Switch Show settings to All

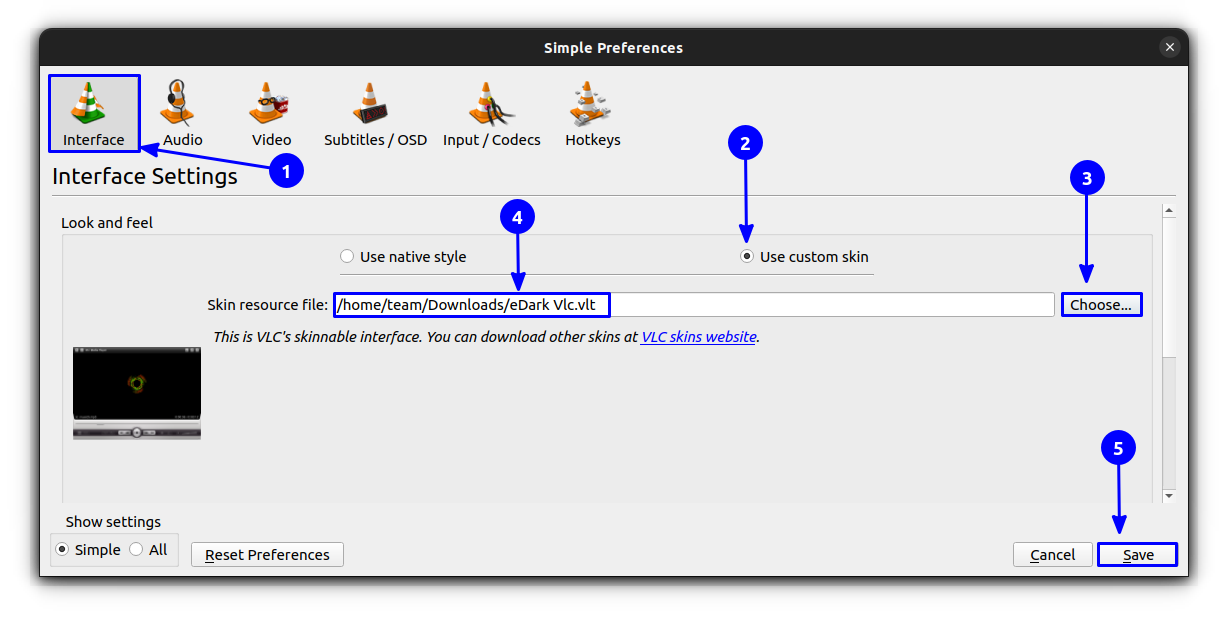click(148, 550)
